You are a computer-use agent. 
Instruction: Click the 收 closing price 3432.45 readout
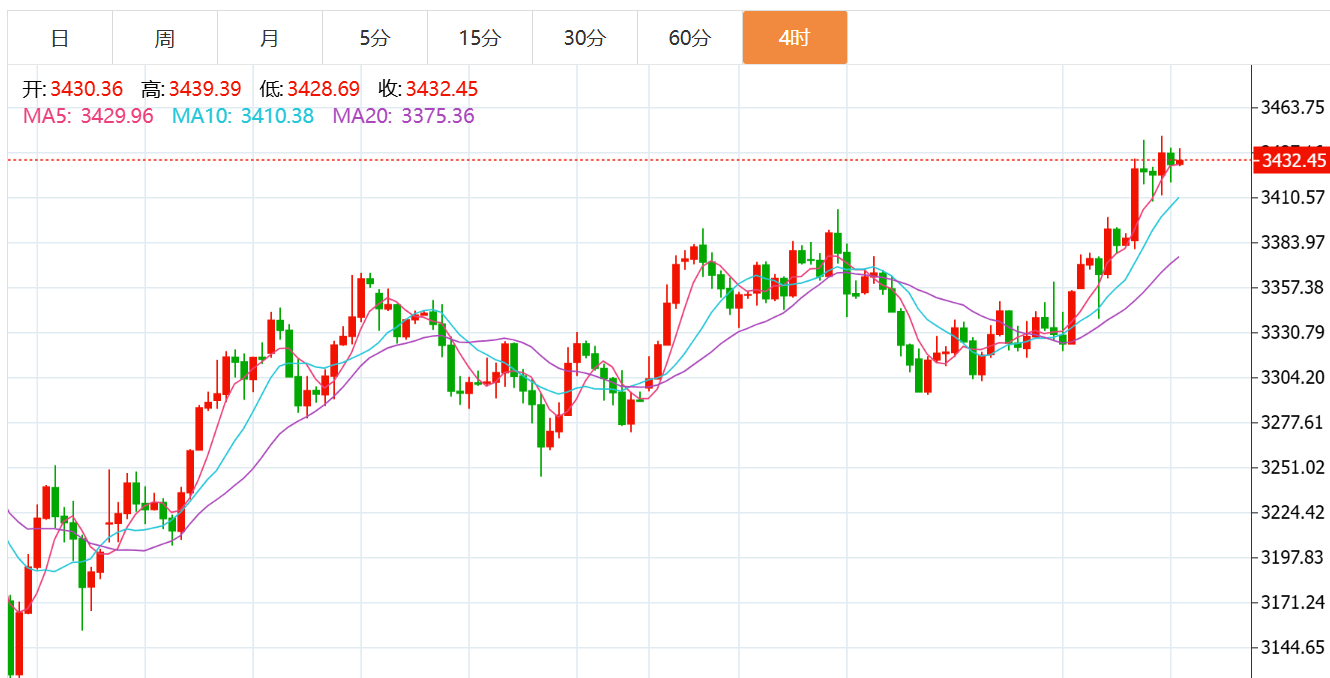pos(428,89)
